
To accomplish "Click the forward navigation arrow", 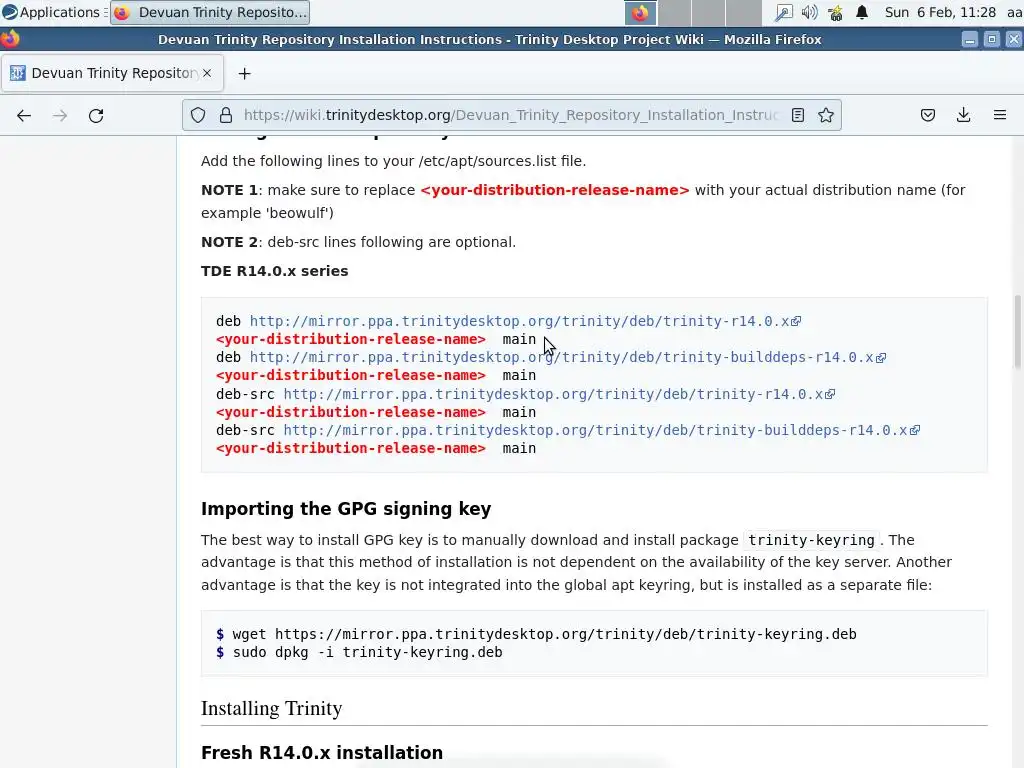I will (x=60, y=116).
